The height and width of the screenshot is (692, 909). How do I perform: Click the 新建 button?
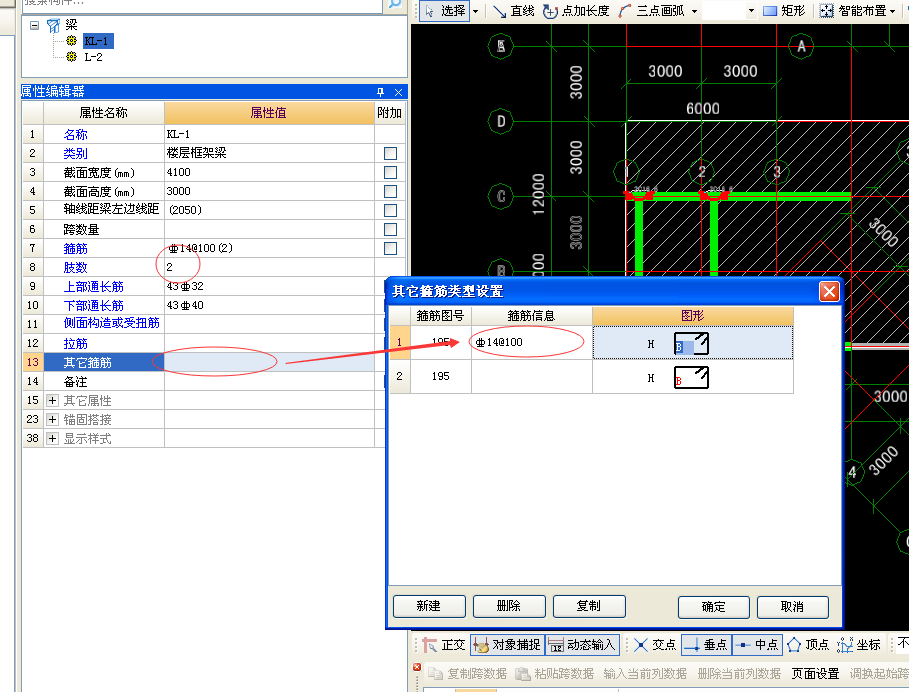(x=429, y=606)
